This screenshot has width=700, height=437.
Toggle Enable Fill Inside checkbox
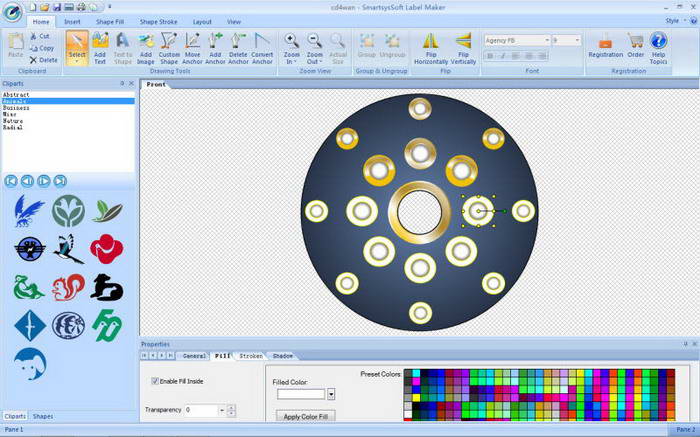[x=155, y=381]
